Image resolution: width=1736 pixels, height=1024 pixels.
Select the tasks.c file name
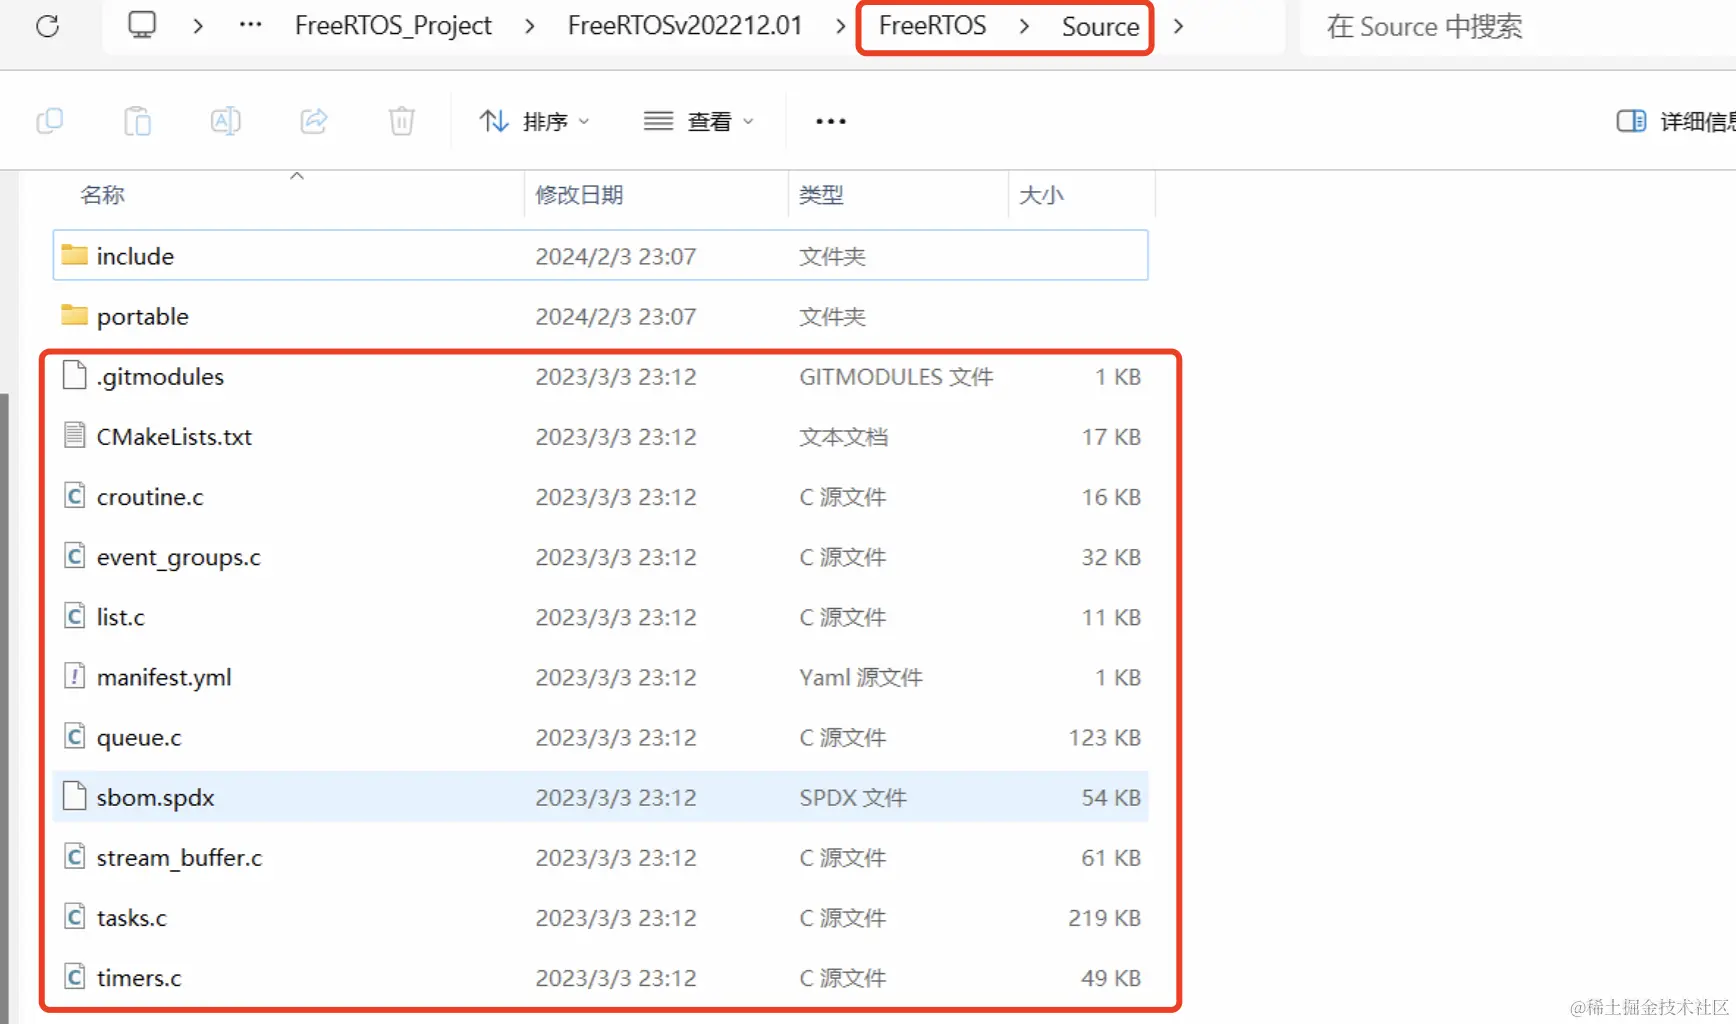(x=131, y=917)
